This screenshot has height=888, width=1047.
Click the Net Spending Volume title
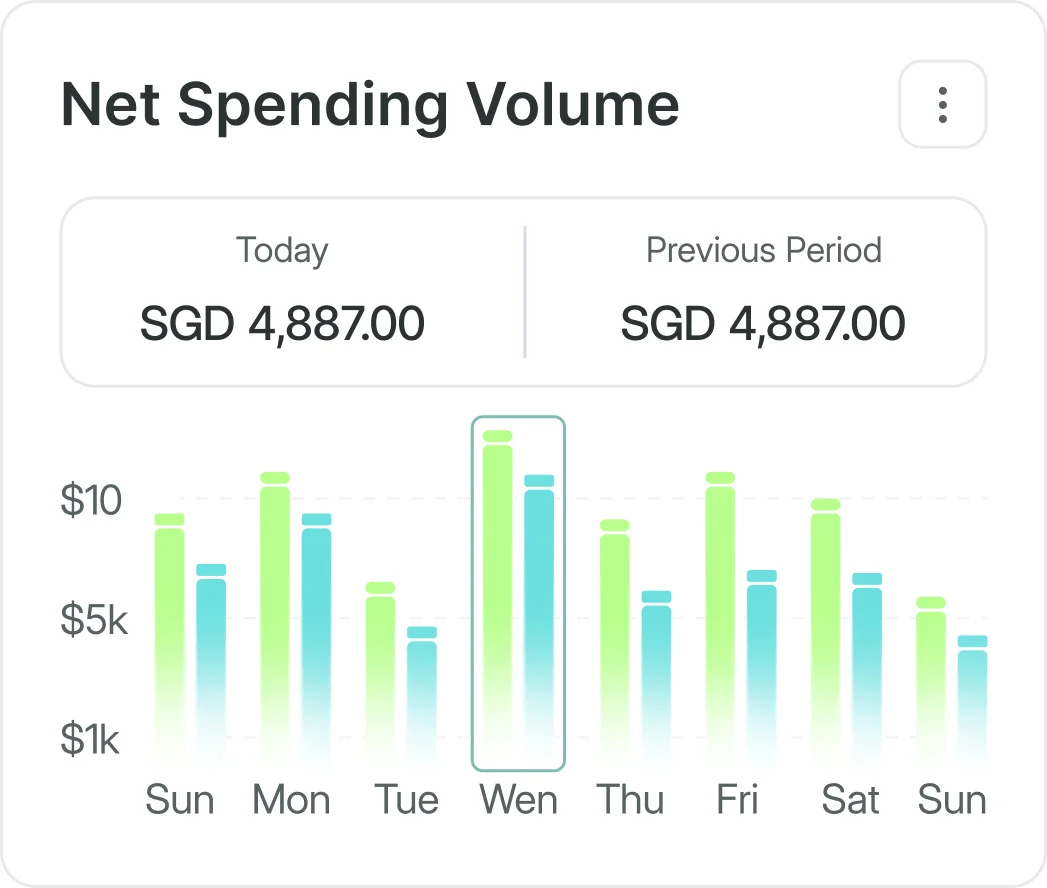[370, 104]
